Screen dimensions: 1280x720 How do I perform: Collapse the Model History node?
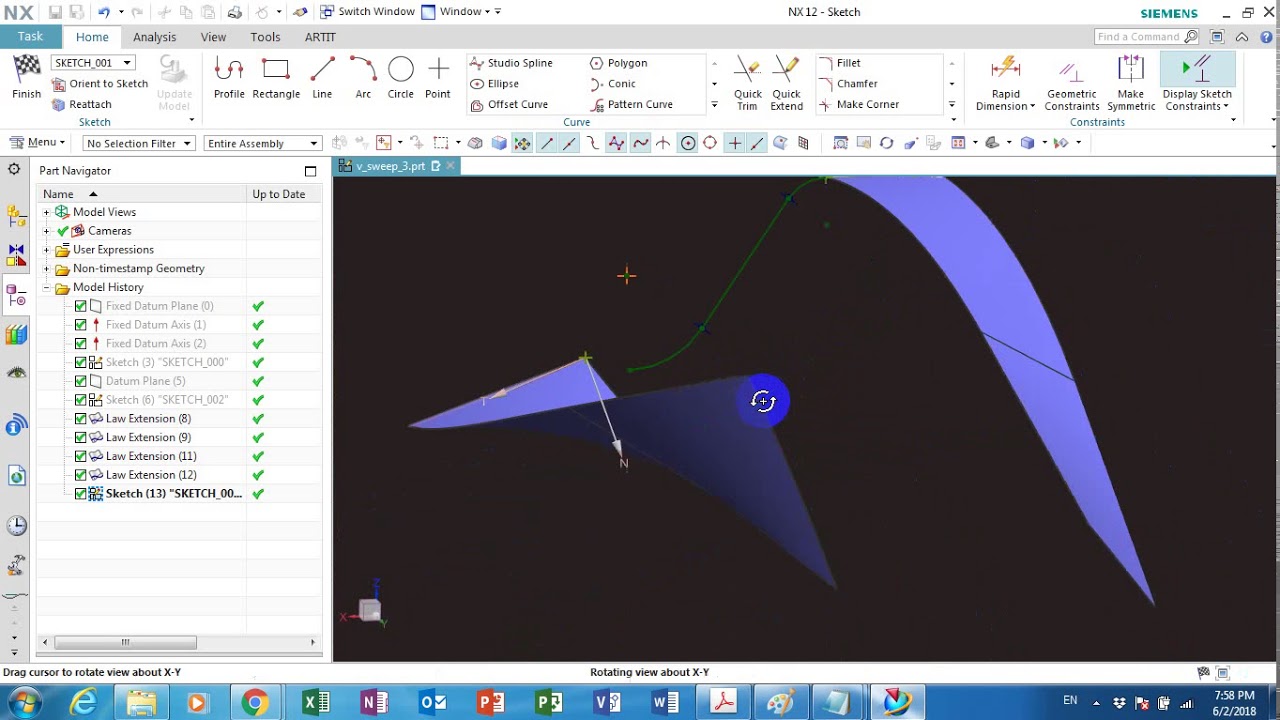(46, 288)
